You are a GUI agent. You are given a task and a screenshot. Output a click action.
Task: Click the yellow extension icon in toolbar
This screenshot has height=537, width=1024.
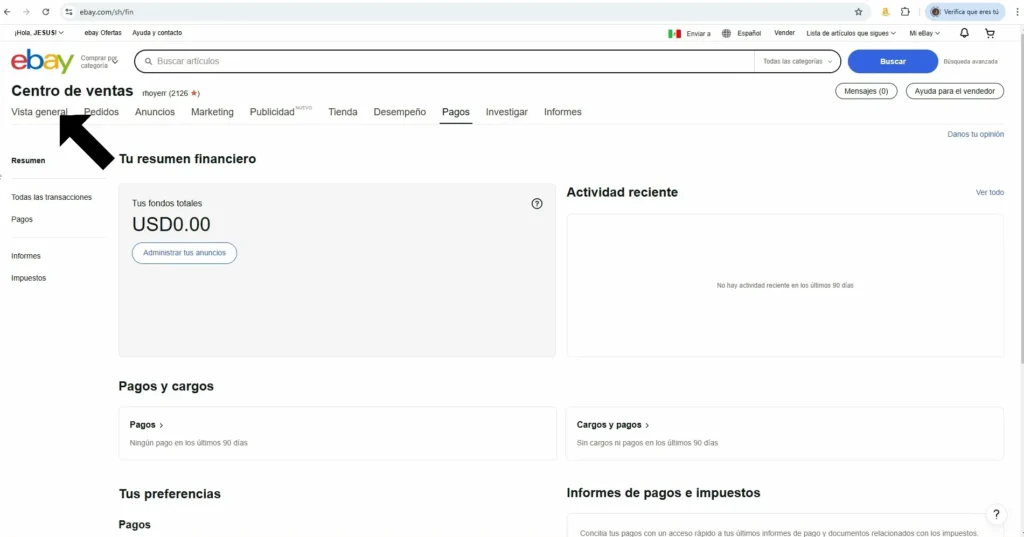point(886,12)
